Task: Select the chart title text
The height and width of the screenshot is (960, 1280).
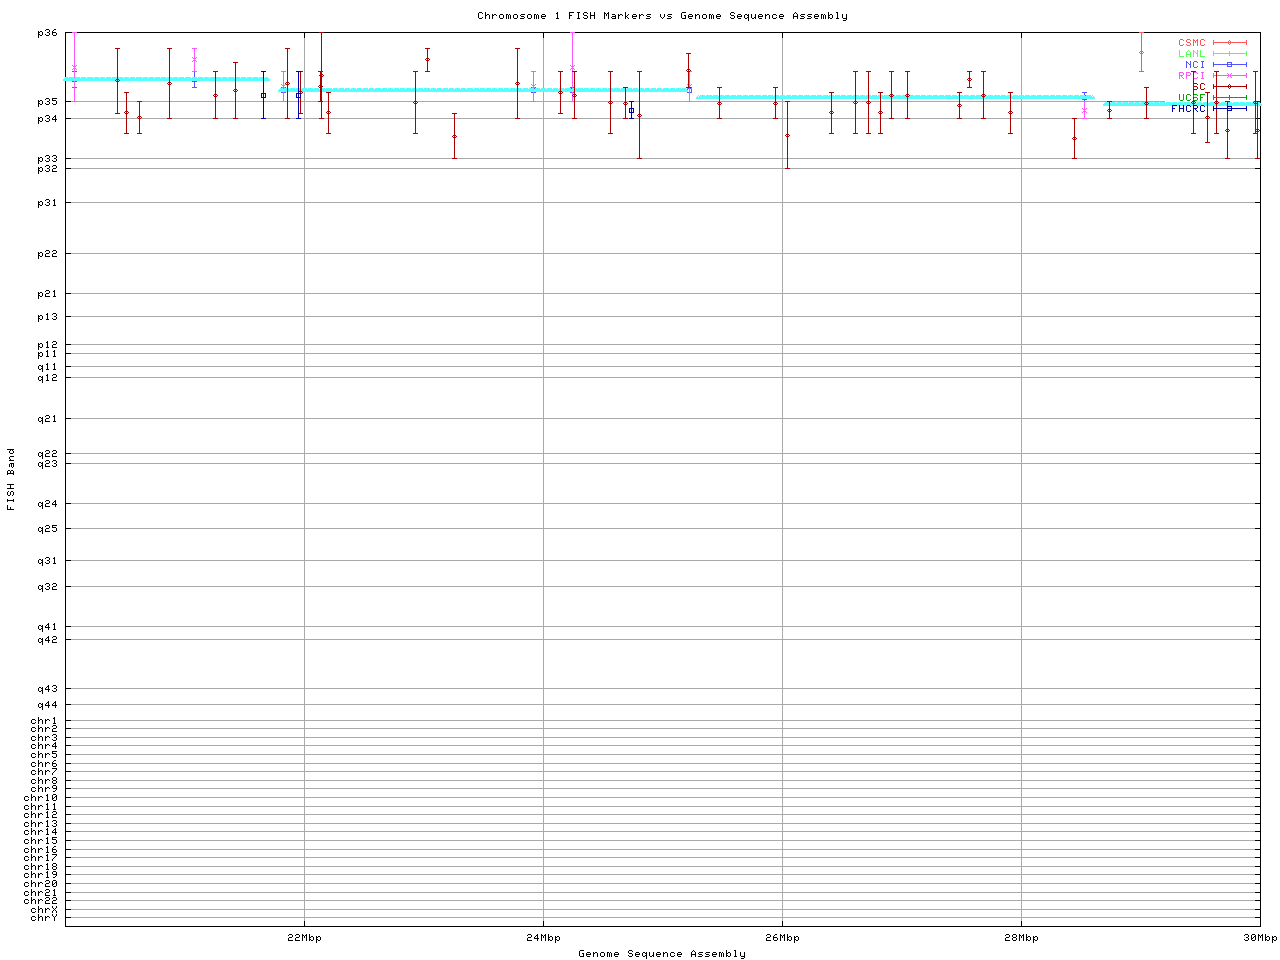Action: pyautogui.click(x=662, y=16)
